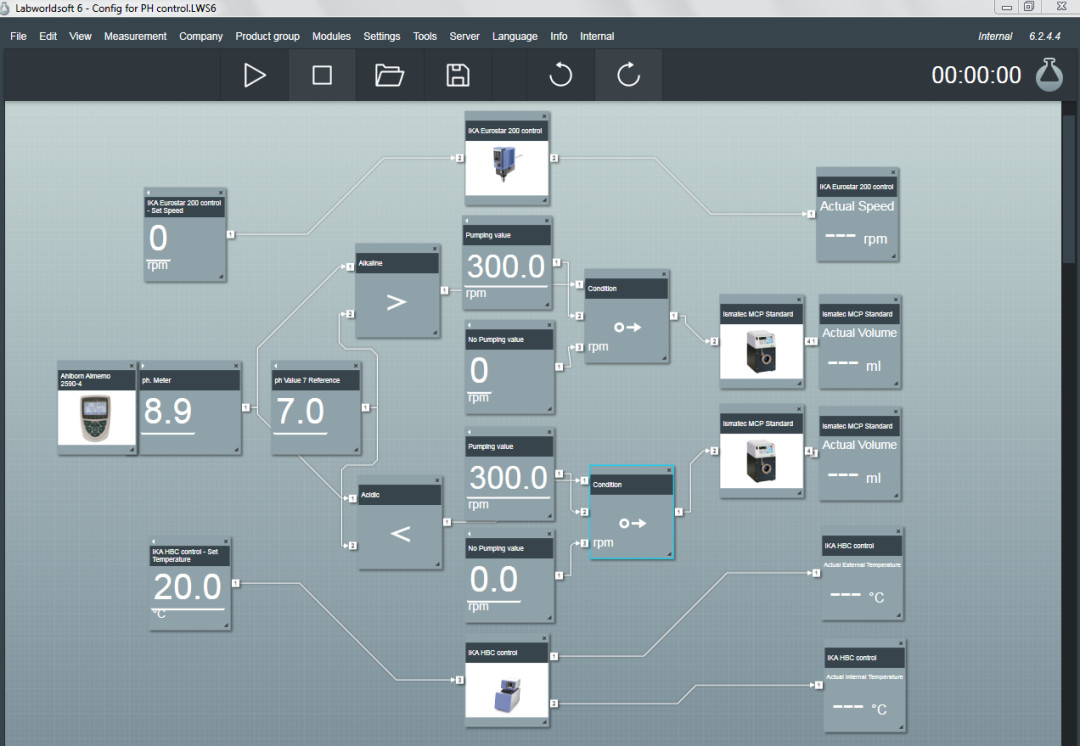Select the lower Ismatec MCP Standard pump image
Viewport: 1080px width, 746px height.
[x=761, y=462]
